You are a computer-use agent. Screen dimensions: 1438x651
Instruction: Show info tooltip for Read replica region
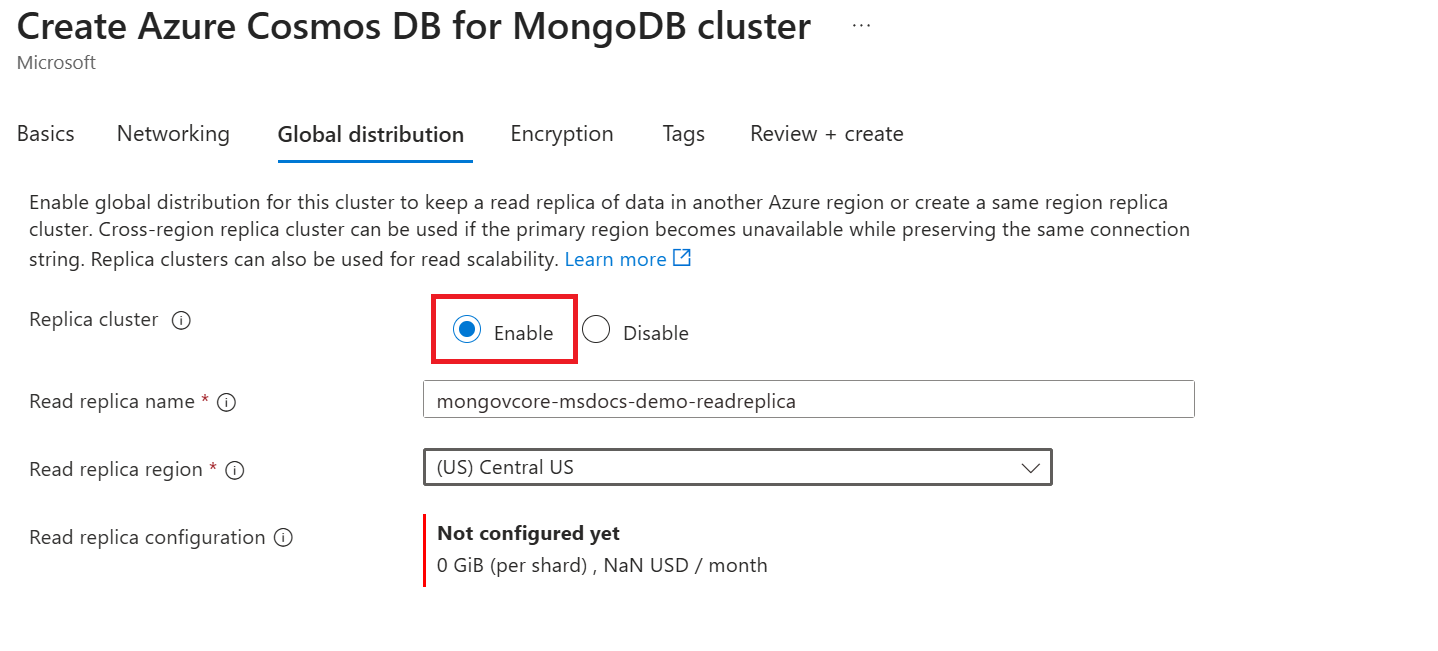tap(235, 470)
